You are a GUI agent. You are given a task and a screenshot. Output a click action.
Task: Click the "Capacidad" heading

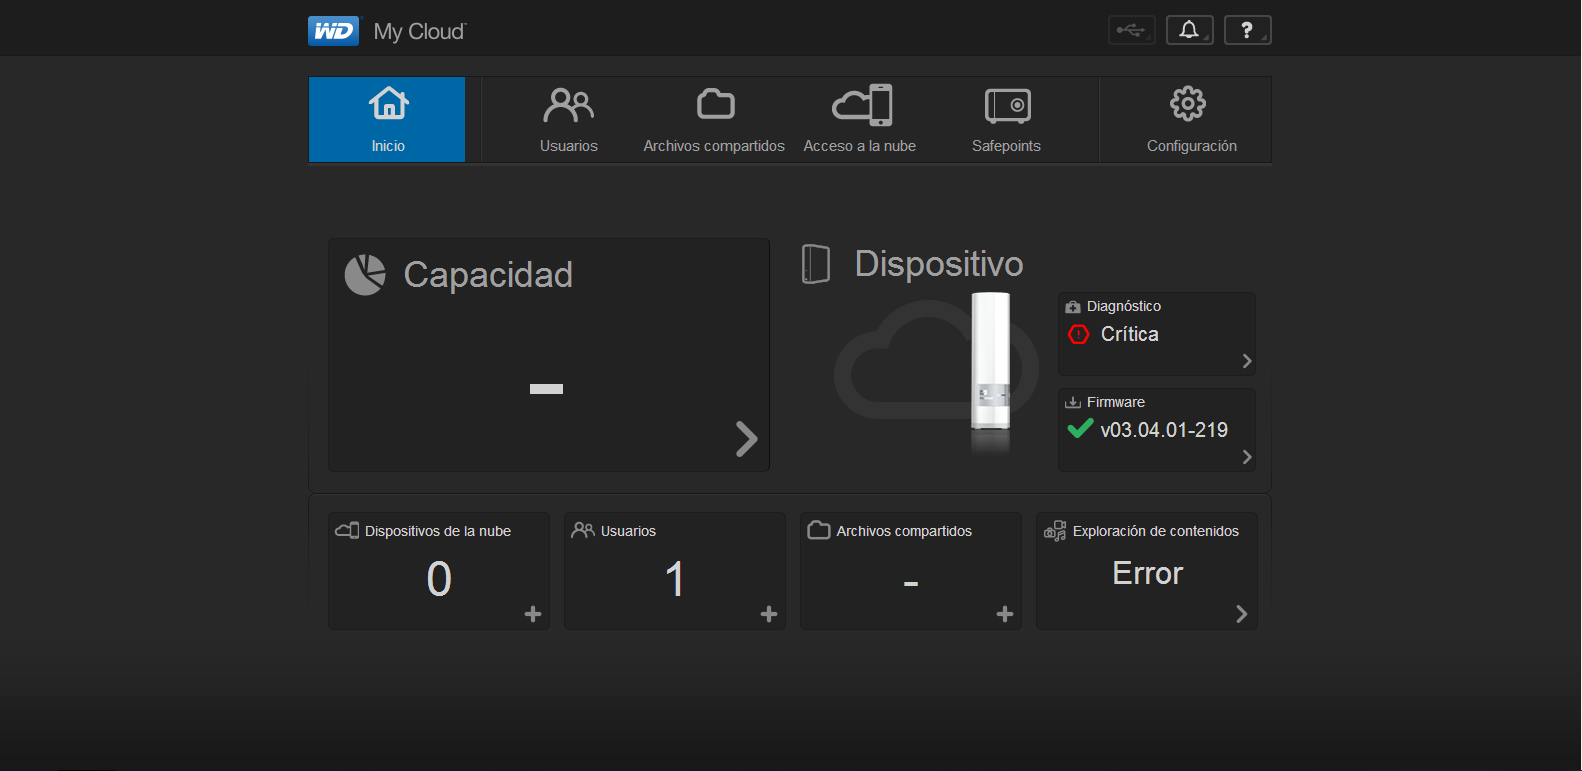tap(488, 275)
